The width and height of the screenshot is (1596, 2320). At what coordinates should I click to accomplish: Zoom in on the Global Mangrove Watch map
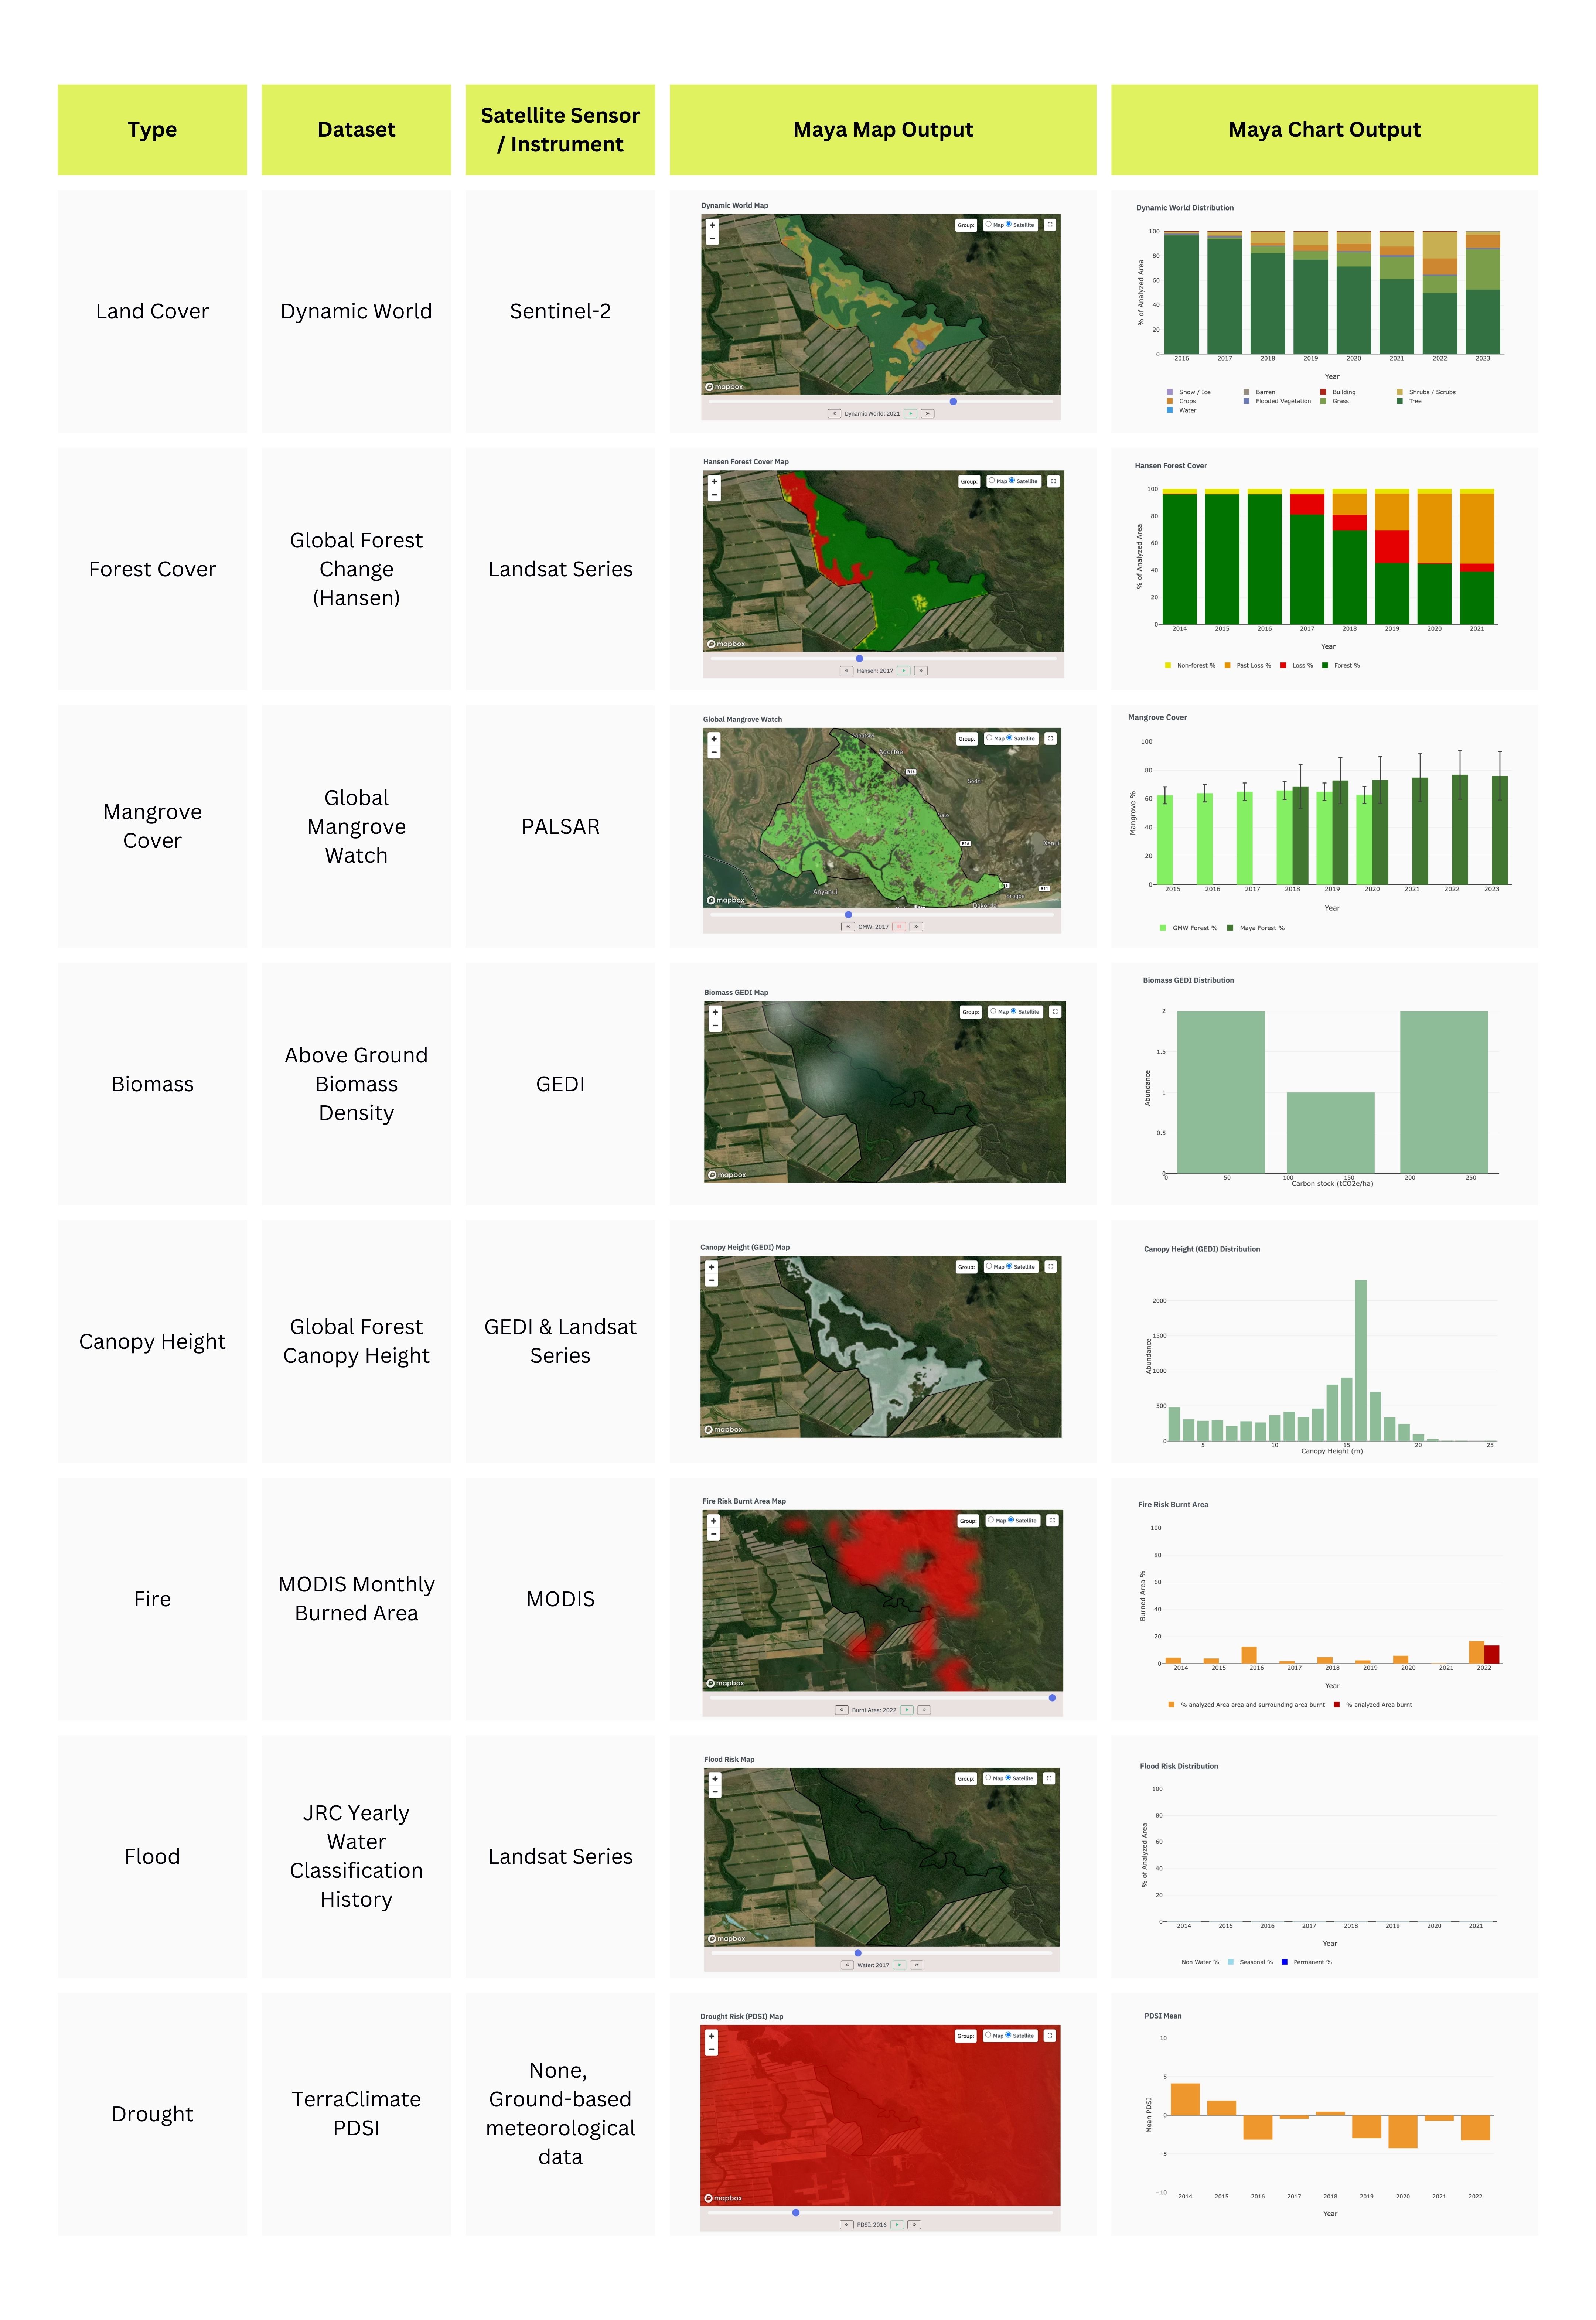click(714, 739)
